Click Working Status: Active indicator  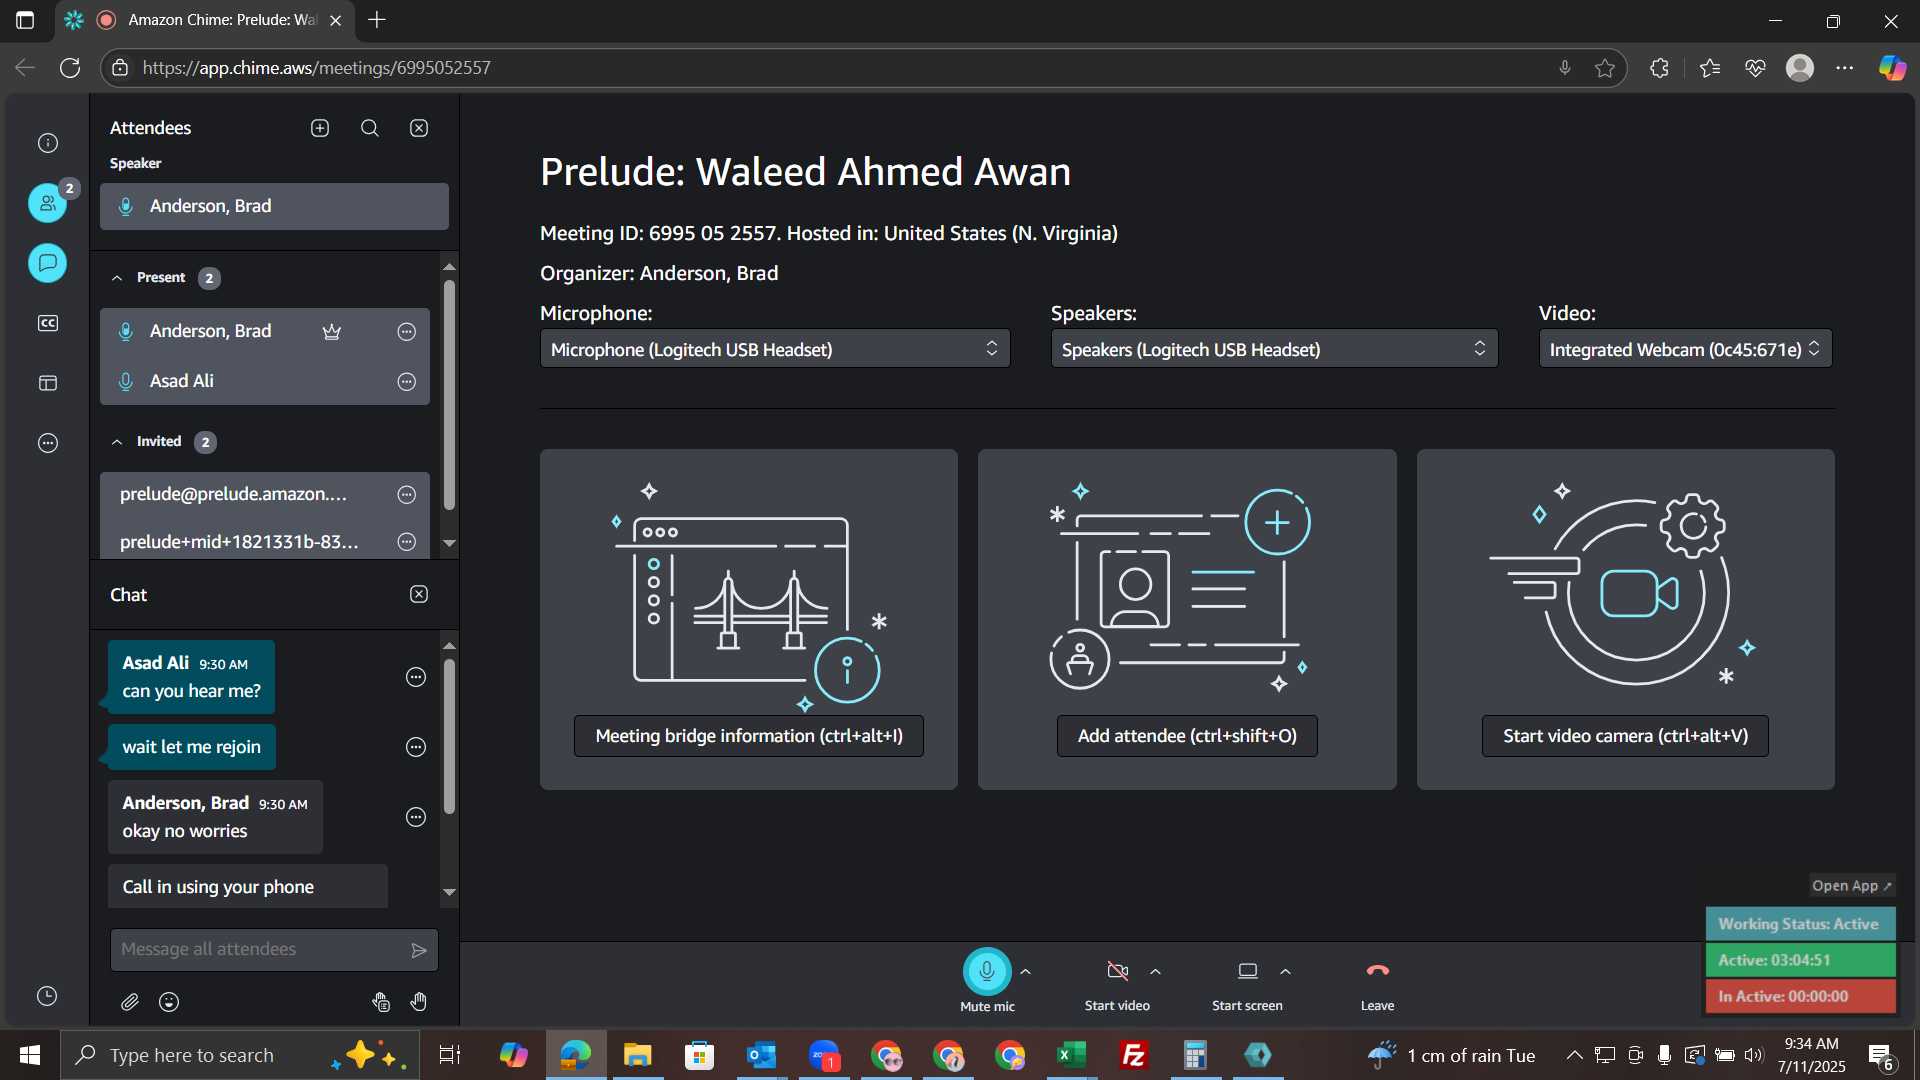tap(1800, 924)
